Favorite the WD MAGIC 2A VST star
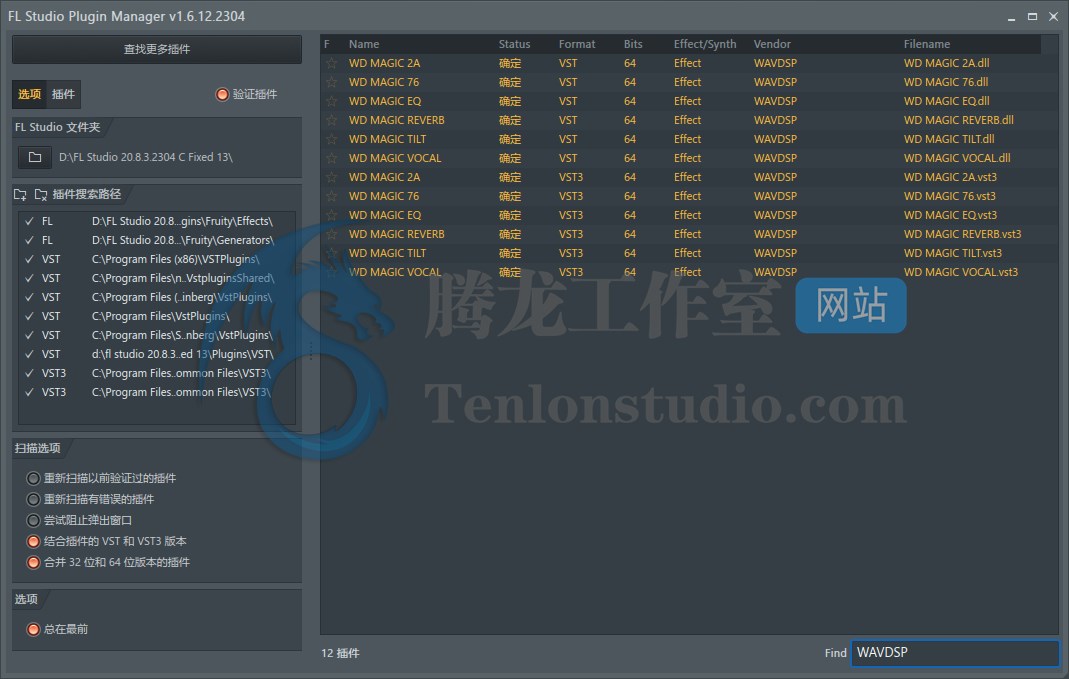This screenshot has width=1069, height=679. click(332, 63)
